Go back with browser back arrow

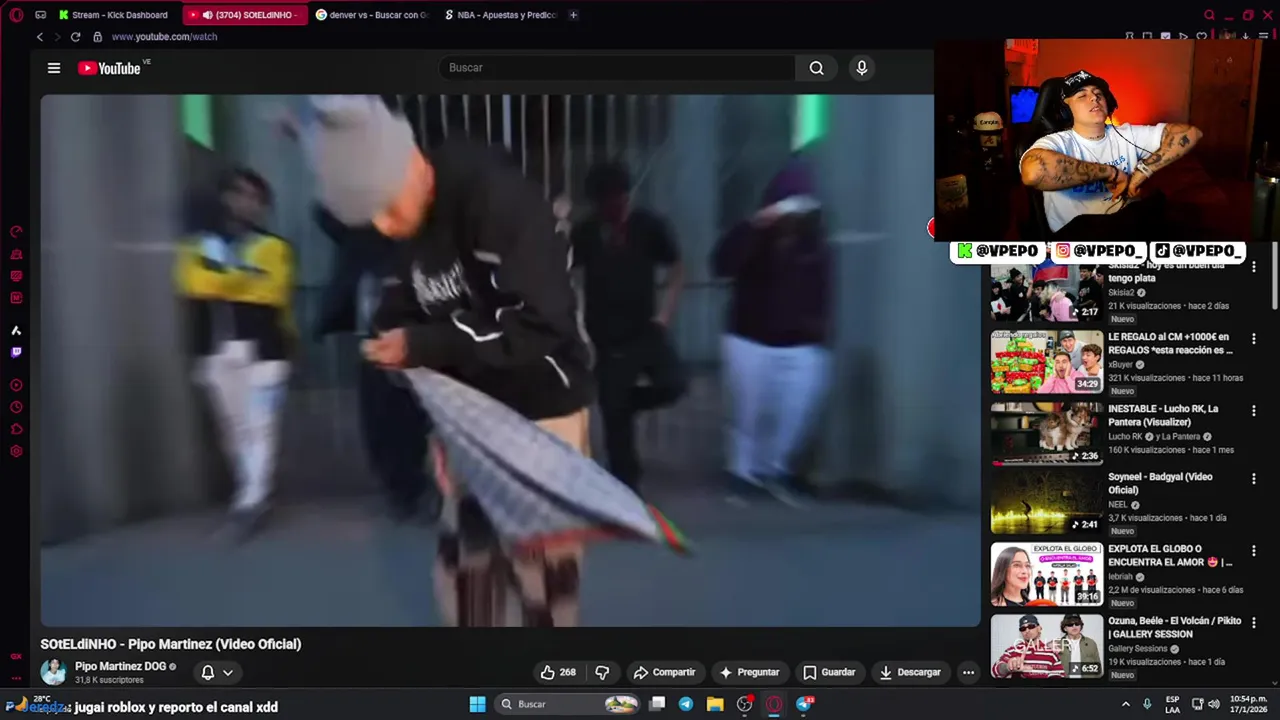click(x=40, y=37)
